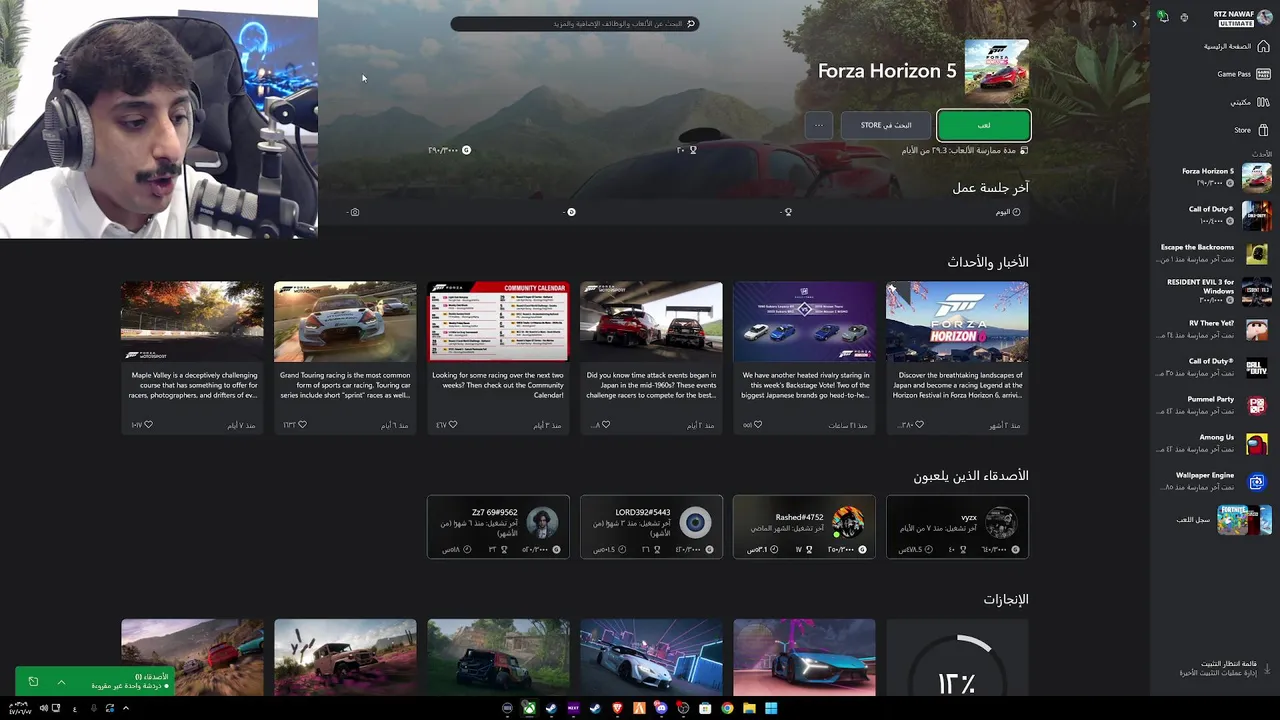The height and width of the screenshot is (720, 1280).
Task: Open the notifications bell icon
Action: tap(1163, 17)
